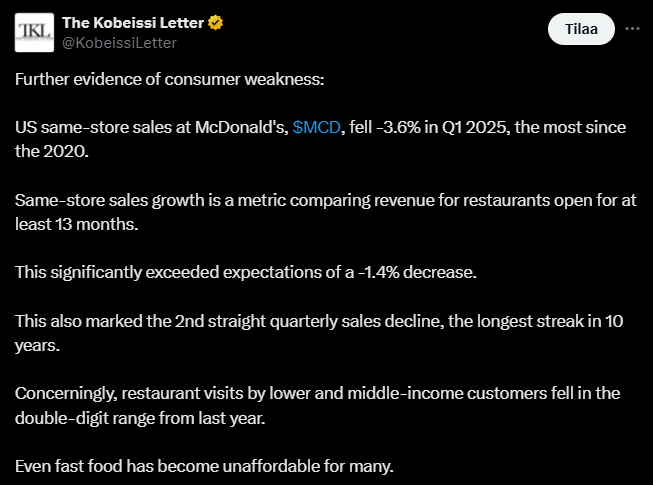Open the TKL profile avatar

(x=34, y=32)
